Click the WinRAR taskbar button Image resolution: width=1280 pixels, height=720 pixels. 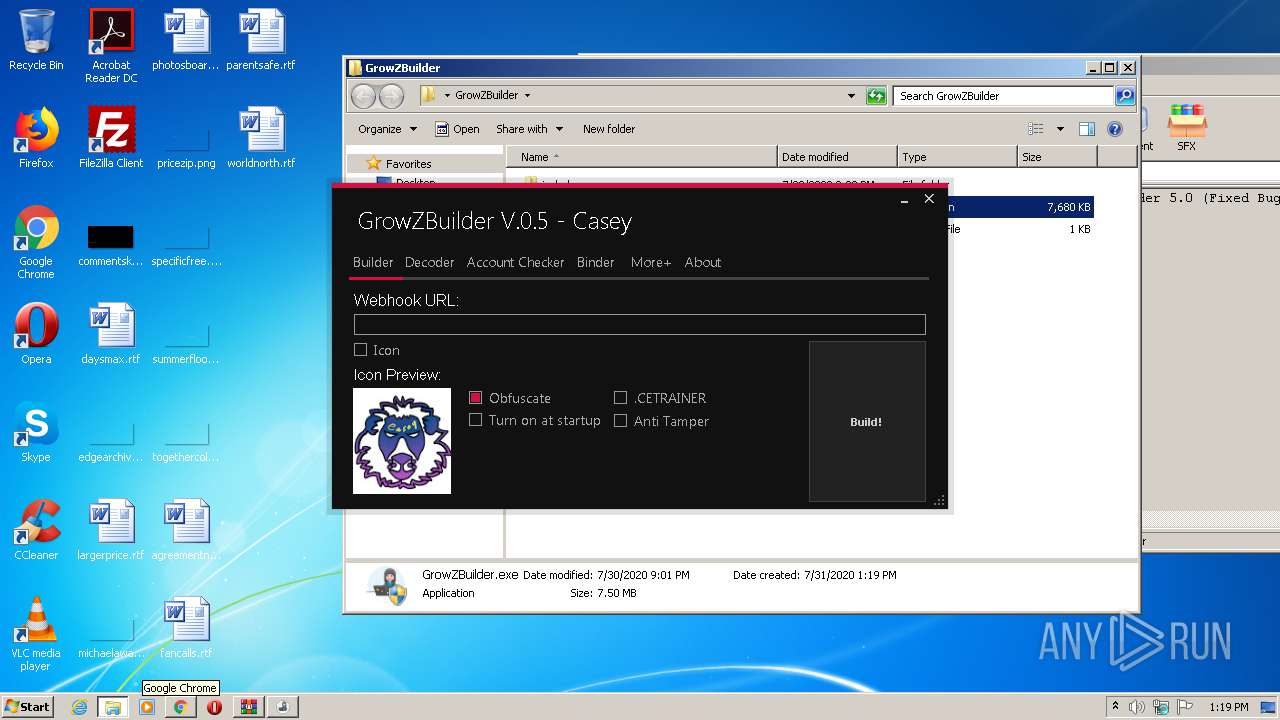click(x=248, y=707)
